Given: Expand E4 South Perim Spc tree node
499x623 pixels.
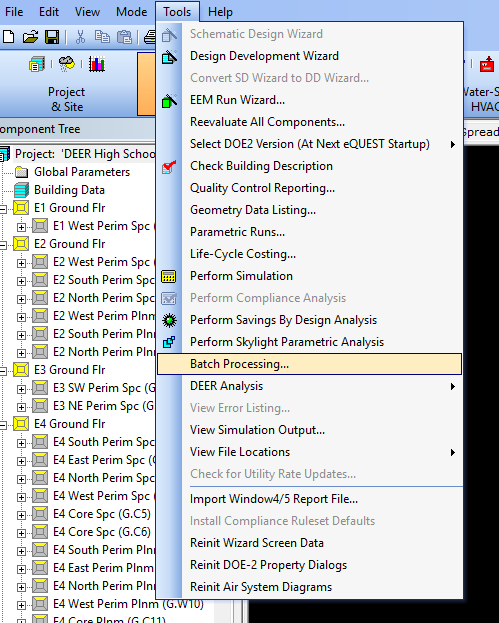Looking at the screenshot, I should 21,443.
